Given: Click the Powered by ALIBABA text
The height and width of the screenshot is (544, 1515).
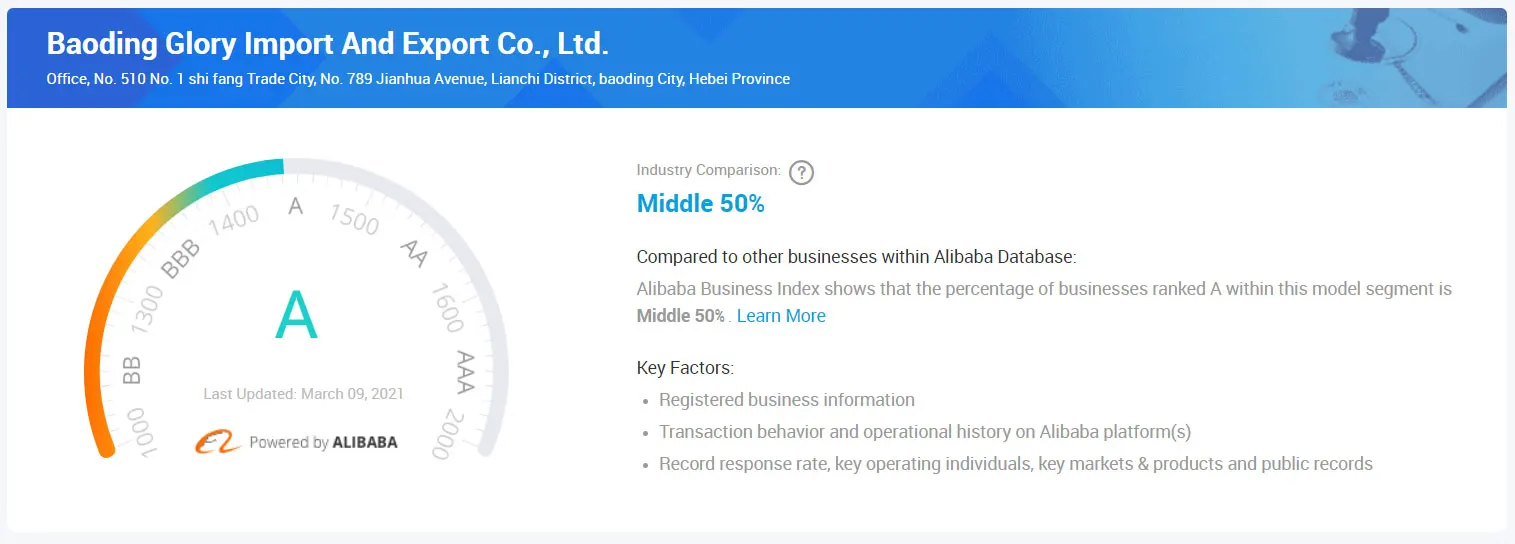Looking at the screenshot, I should tap(323, 442).
